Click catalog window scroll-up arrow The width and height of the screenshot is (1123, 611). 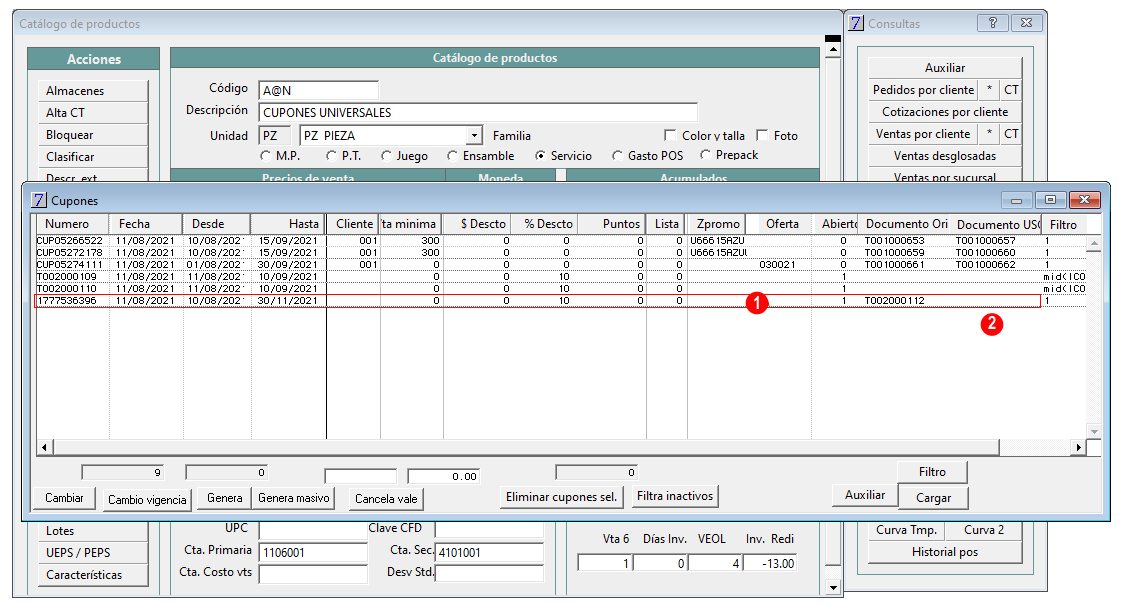click(x=832, y=49)
